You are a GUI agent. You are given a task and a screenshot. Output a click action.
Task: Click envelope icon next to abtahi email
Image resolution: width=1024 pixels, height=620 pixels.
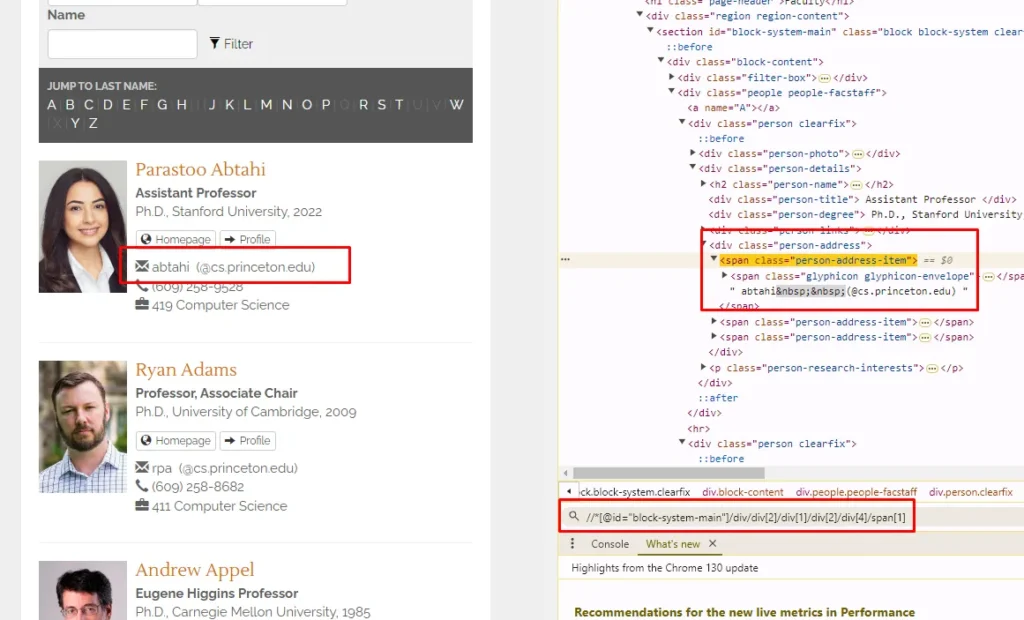click(142, 267)
